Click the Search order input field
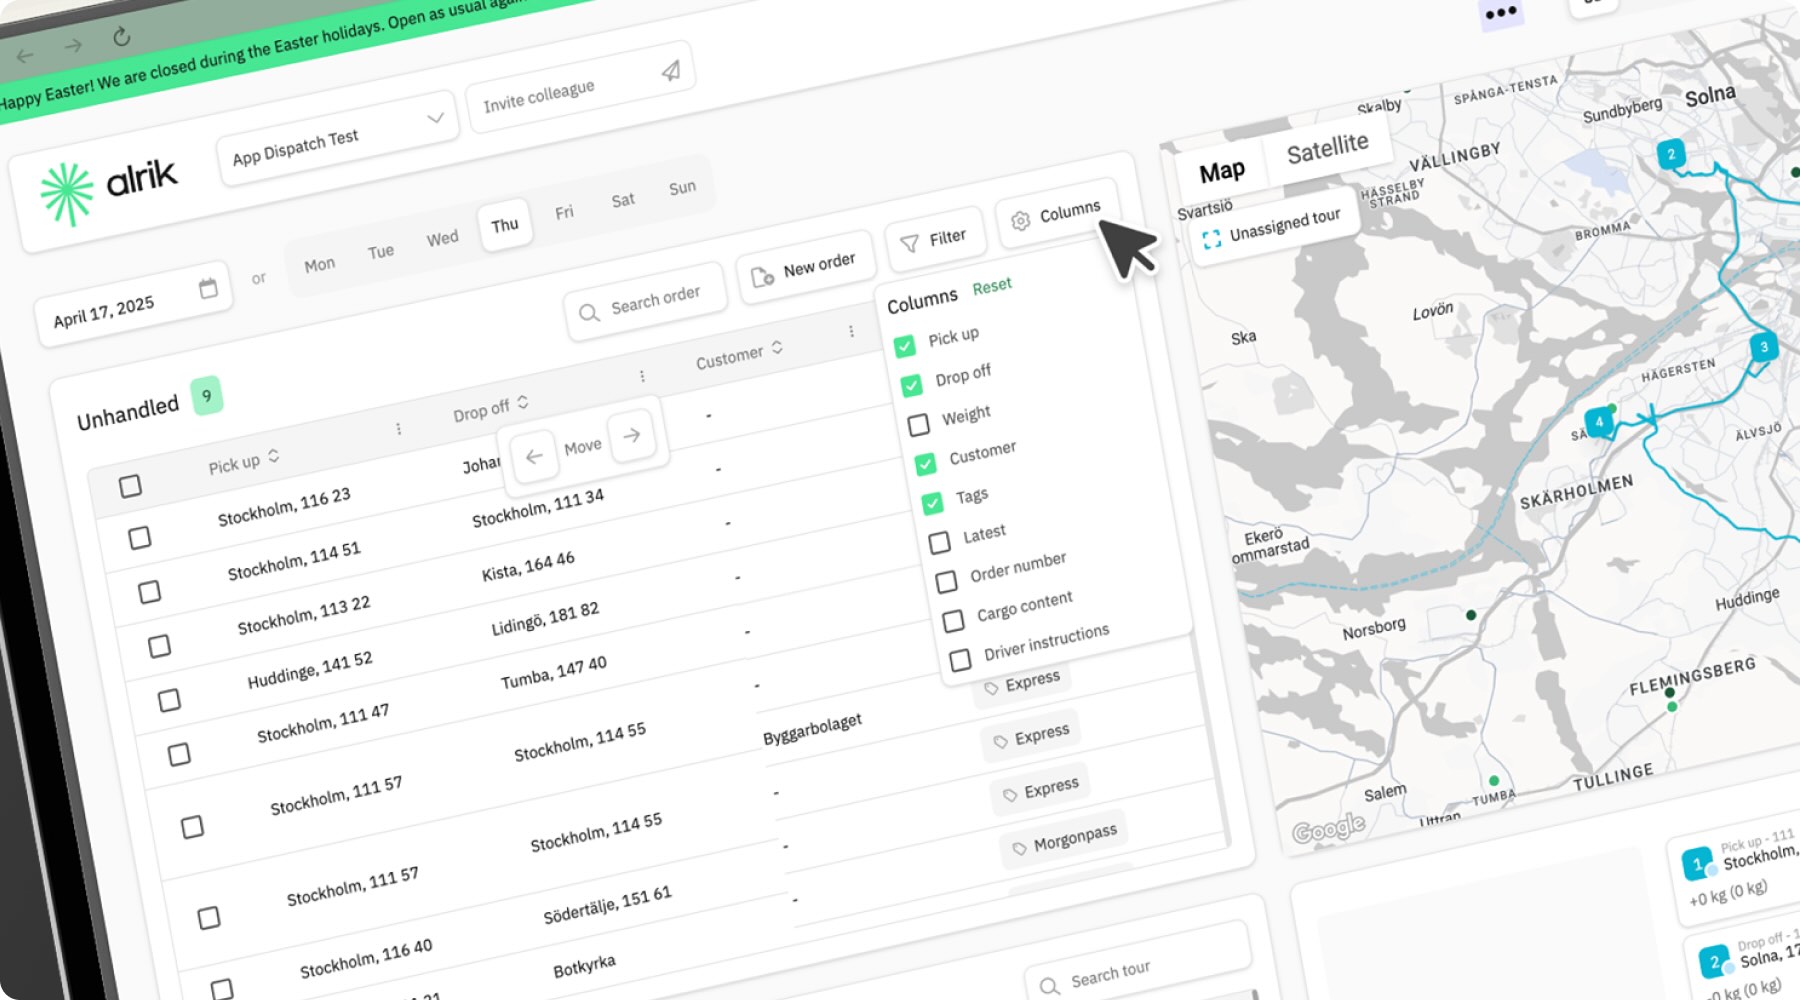 tap(645, 303)
